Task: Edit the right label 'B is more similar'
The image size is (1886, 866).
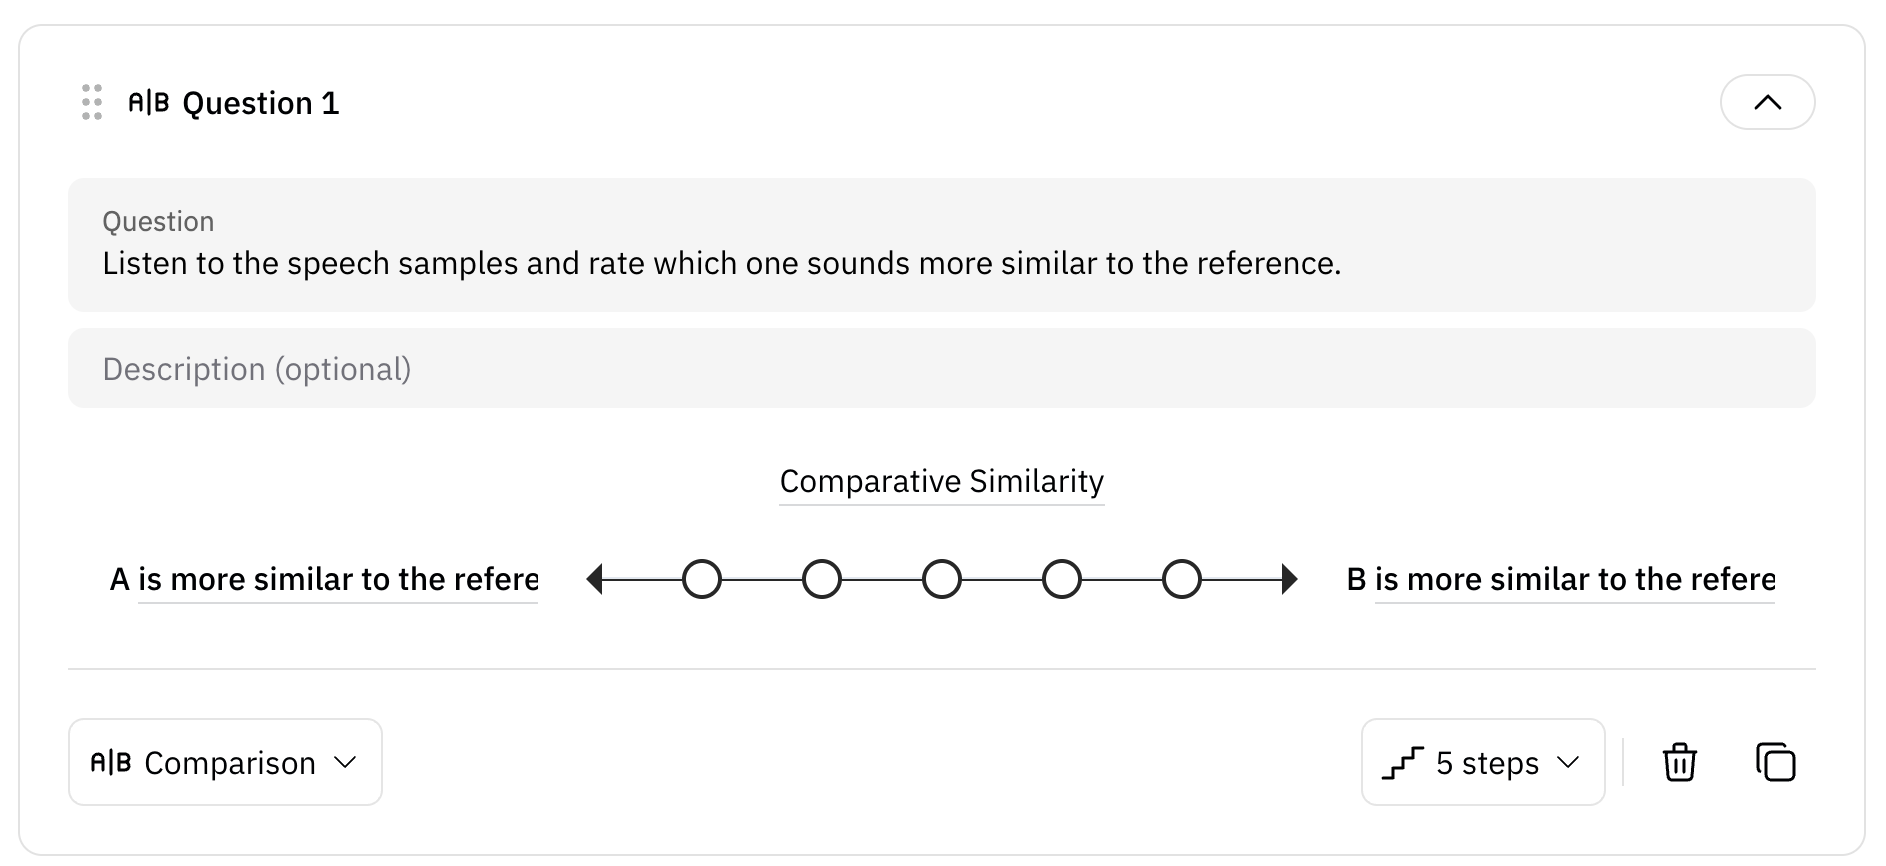Action: tap(1561, 580)
